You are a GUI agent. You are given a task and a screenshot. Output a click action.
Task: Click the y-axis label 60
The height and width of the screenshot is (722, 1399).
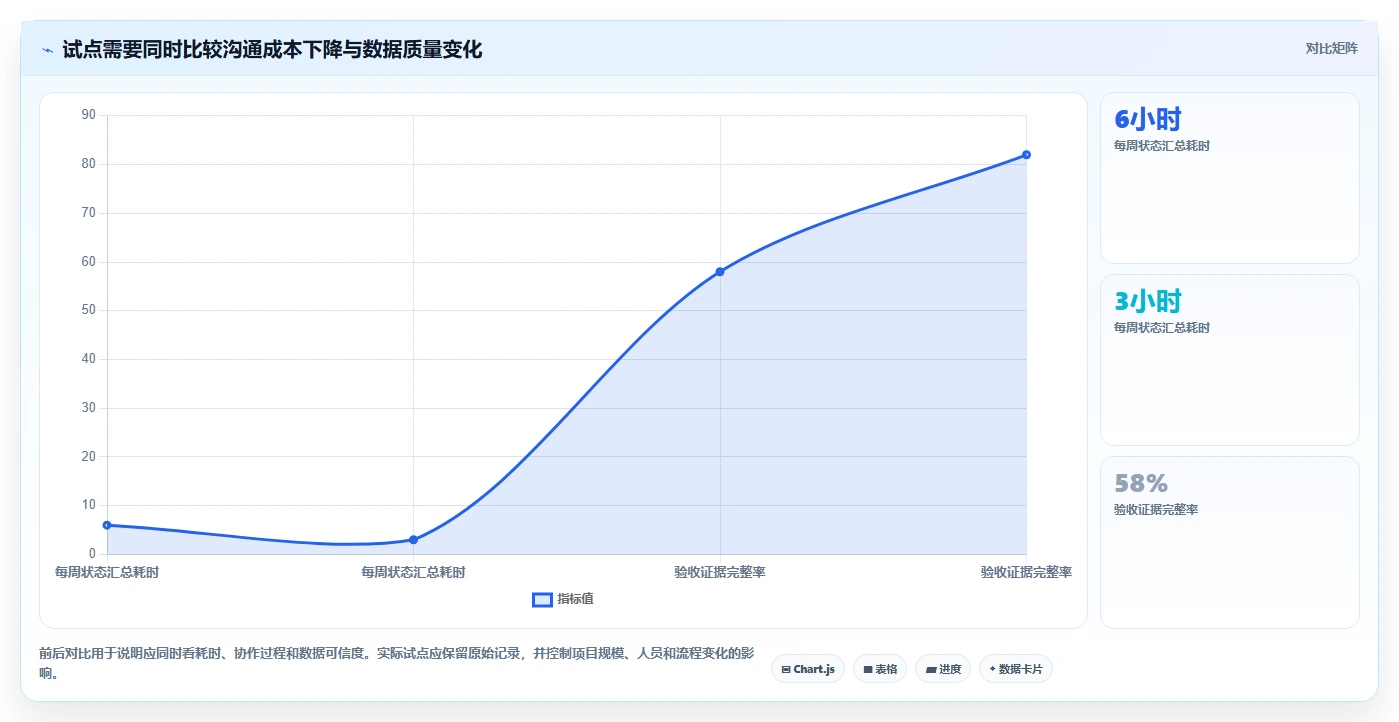click(88, 262)
